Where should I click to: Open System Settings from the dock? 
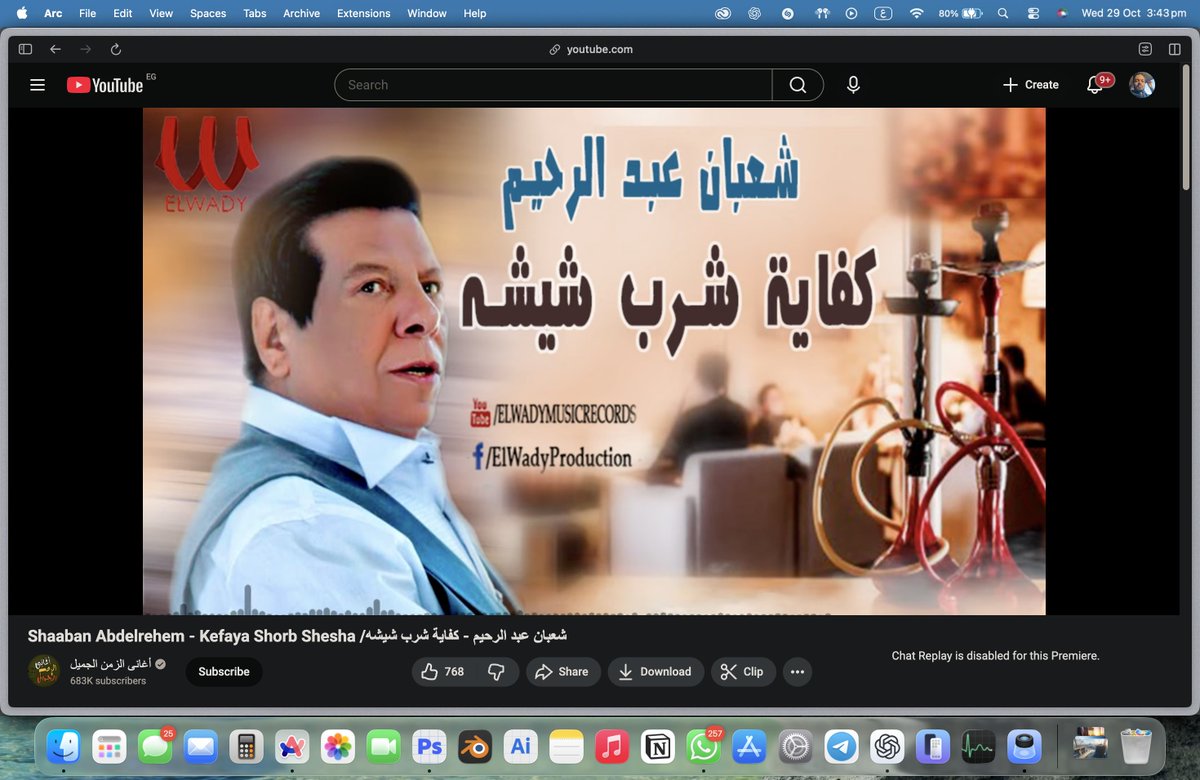click(x=795, y=746)
